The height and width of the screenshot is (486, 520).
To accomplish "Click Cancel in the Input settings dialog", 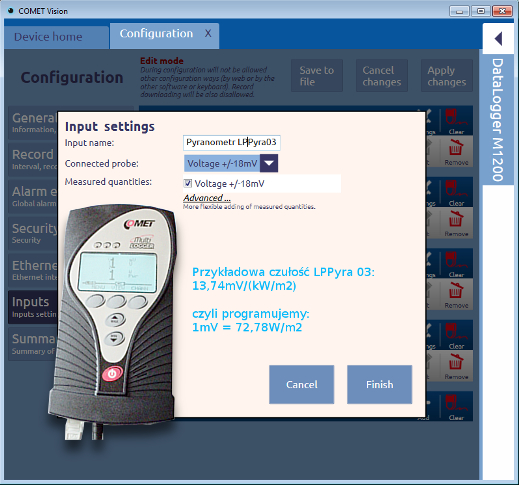I will (301, 384).
